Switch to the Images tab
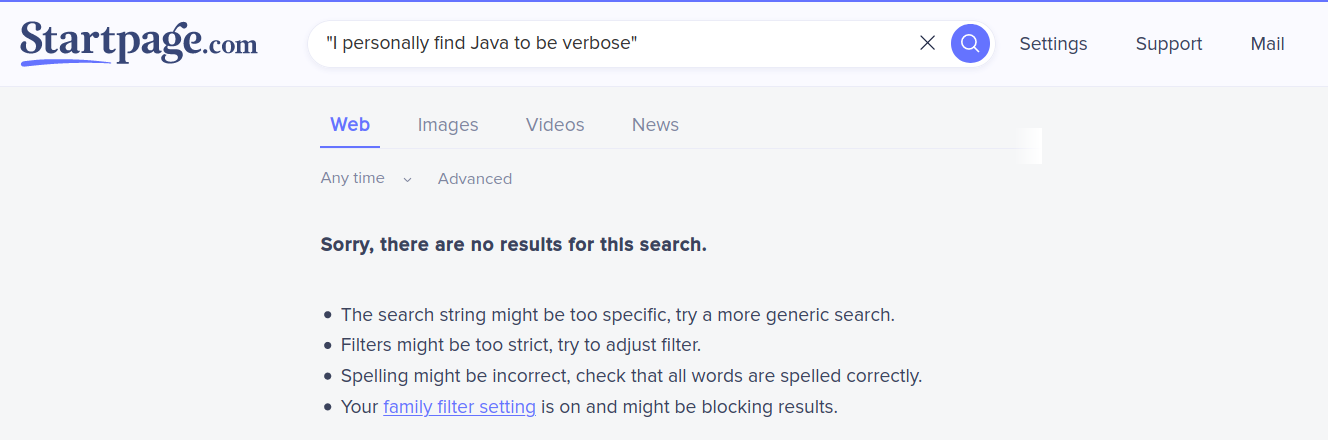Image resolution: width=1328 pixels, height=440 pixels. click(x=448, y=125)
